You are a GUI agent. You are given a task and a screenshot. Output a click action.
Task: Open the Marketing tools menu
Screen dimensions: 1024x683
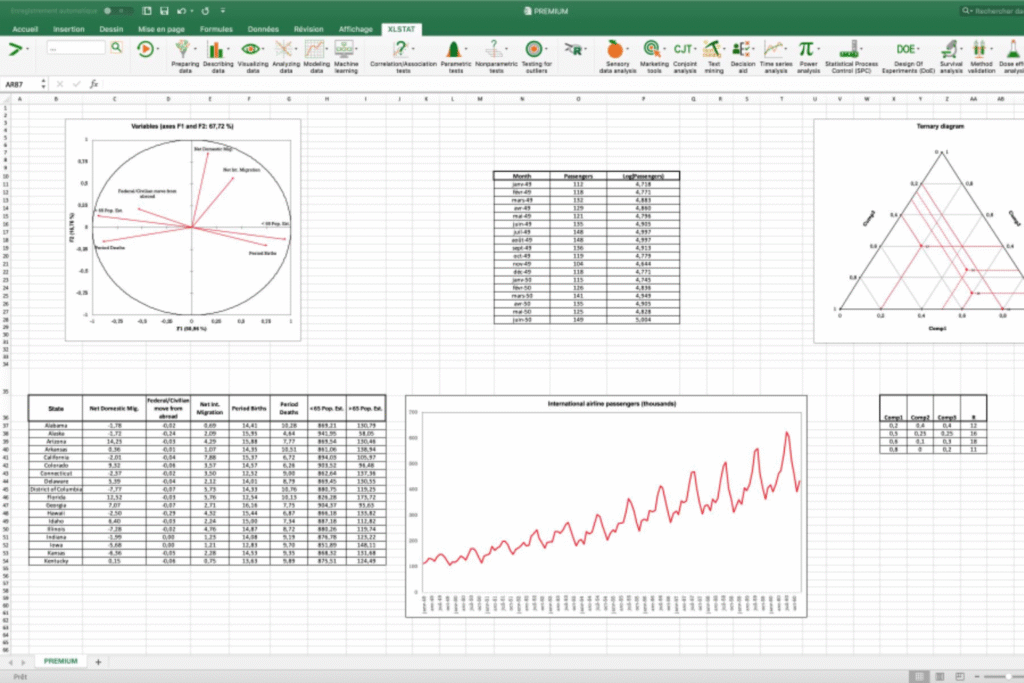coord(654,57)
